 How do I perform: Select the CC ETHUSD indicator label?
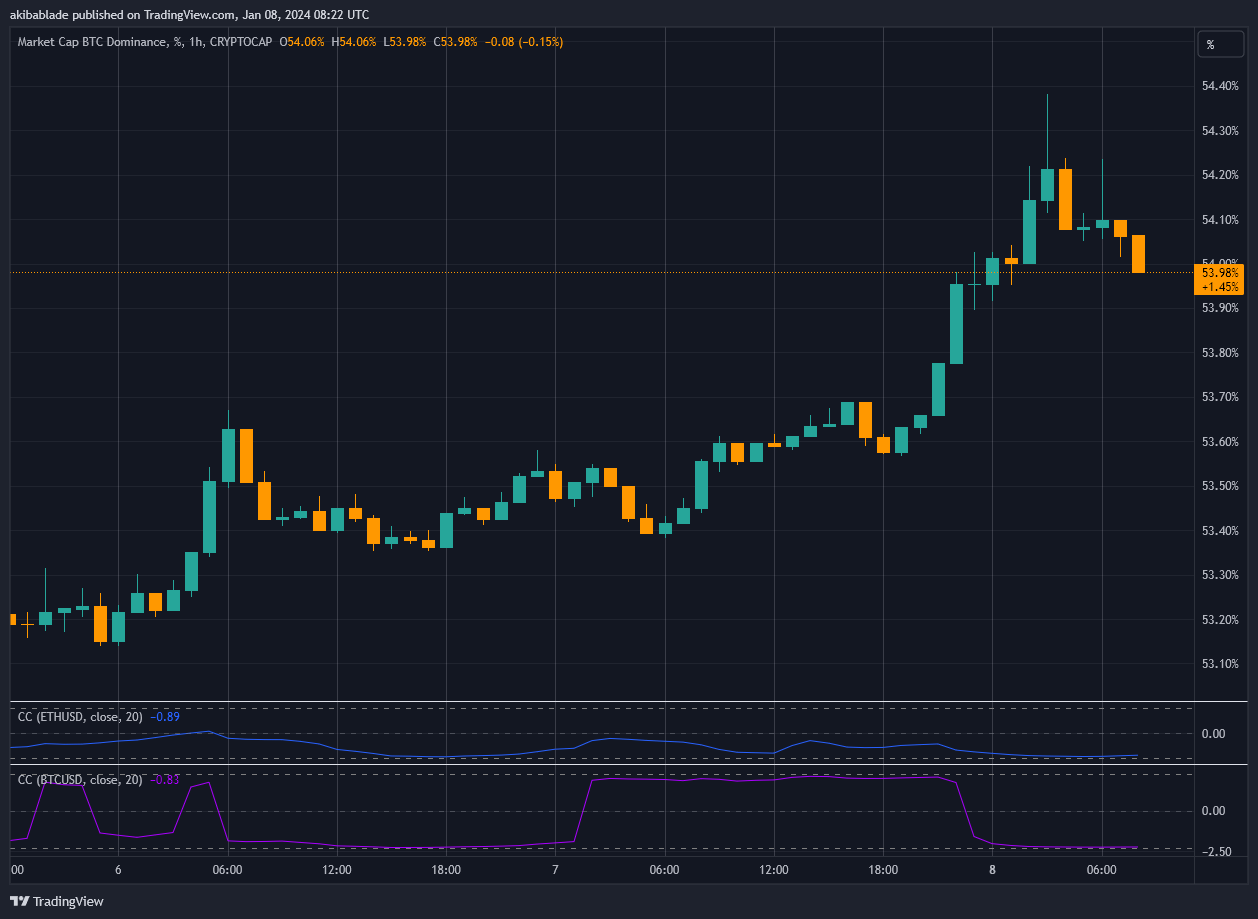pyautogui.click(x=81, y=716)
